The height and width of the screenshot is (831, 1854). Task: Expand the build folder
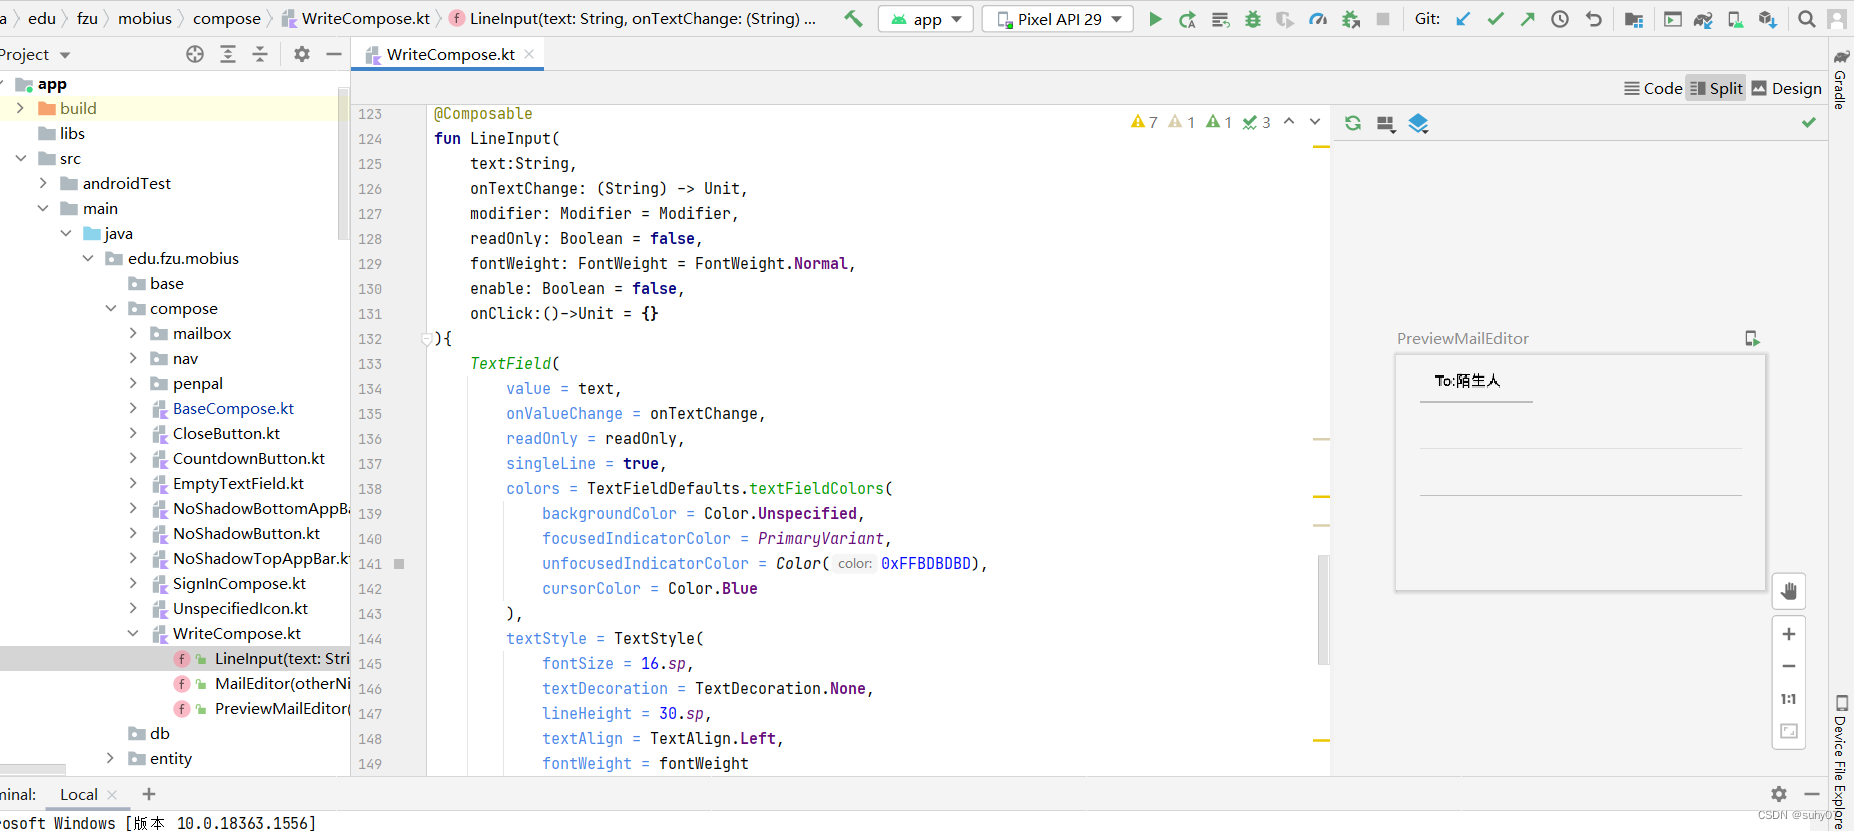[x=20, y=108]
